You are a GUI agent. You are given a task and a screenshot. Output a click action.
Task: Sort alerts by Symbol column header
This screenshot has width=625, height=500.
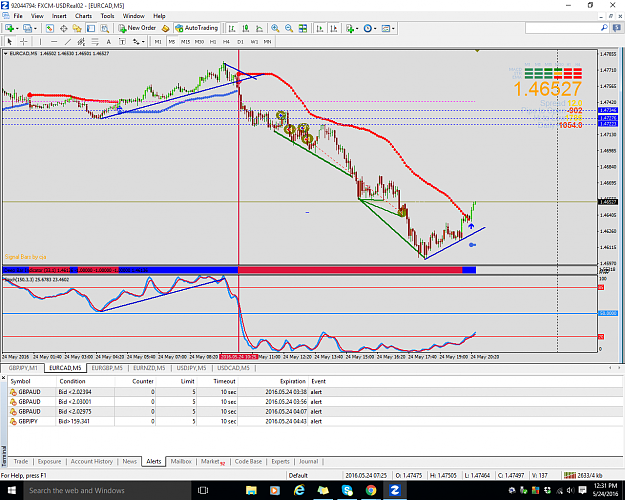point(20,381)
